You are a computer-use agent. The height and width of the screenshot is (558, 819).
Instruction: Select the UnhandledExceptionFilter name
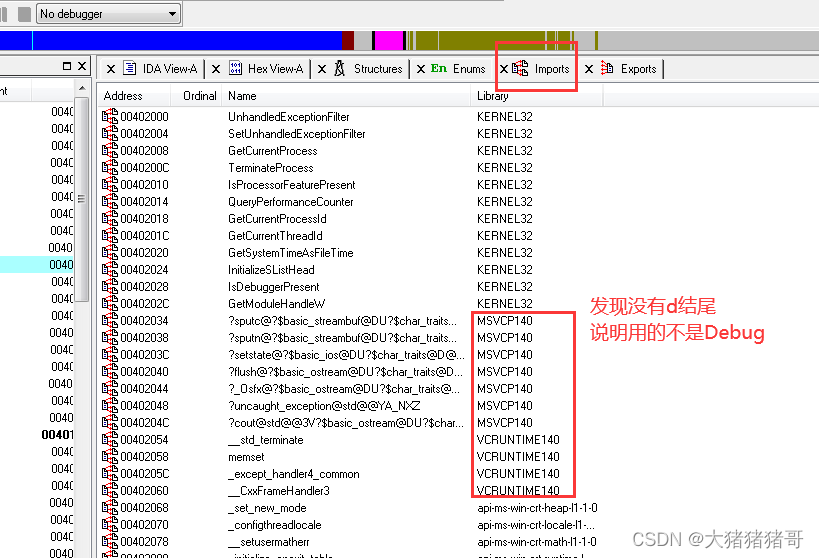(288, 117)
